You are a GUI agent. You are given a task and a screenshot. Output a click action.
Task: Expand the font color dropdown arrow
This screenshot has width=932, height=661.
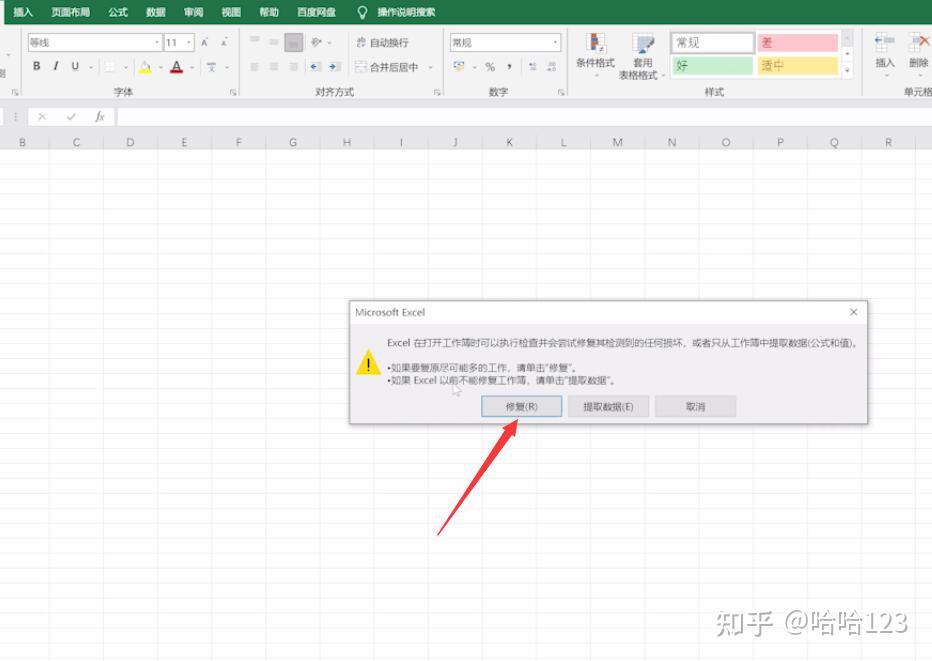(192, 67)
